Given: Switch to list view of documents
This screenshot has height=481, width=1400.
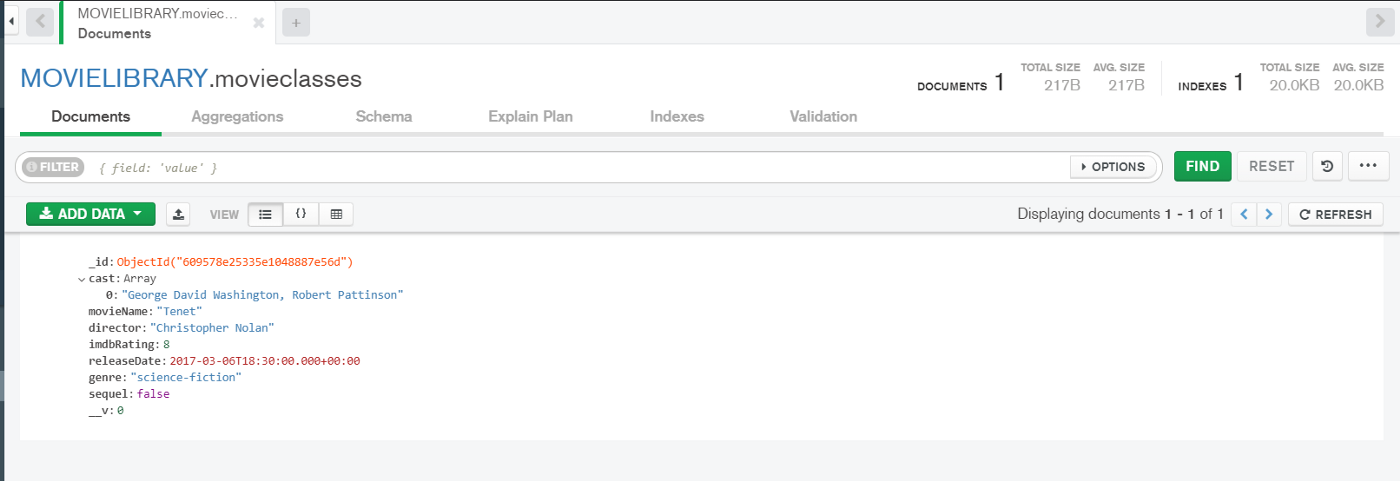Looking at the screenshot, I should 265,214.
